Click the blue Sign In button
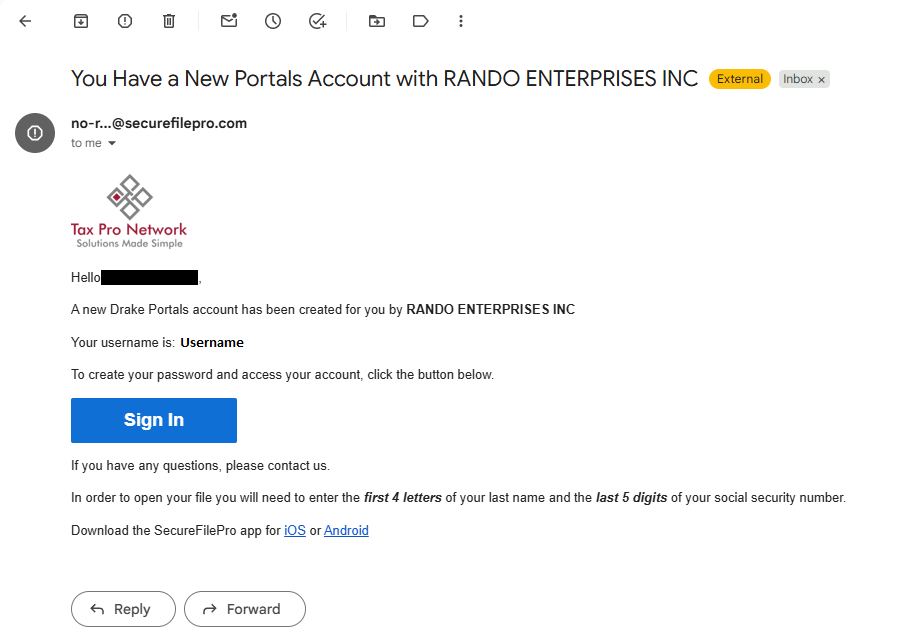Viewport: 898px width, 642px height. coord(154,420)
